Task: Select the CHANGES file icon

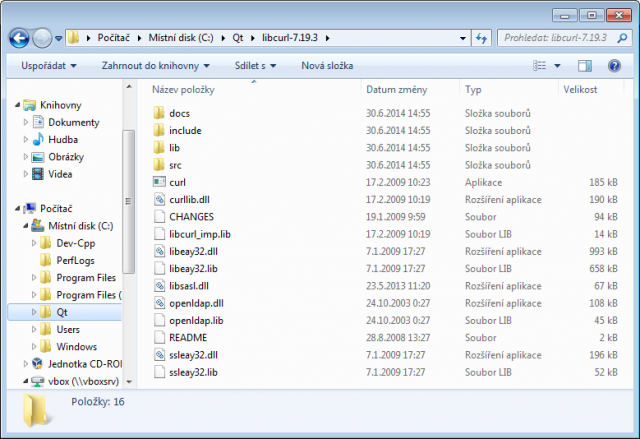Action: click(159, 217)
